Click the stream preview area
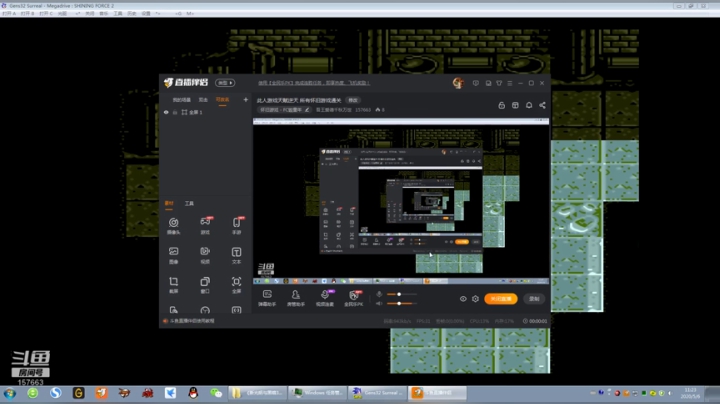Viewport: 720px width, 404px height. pos(401,201)
